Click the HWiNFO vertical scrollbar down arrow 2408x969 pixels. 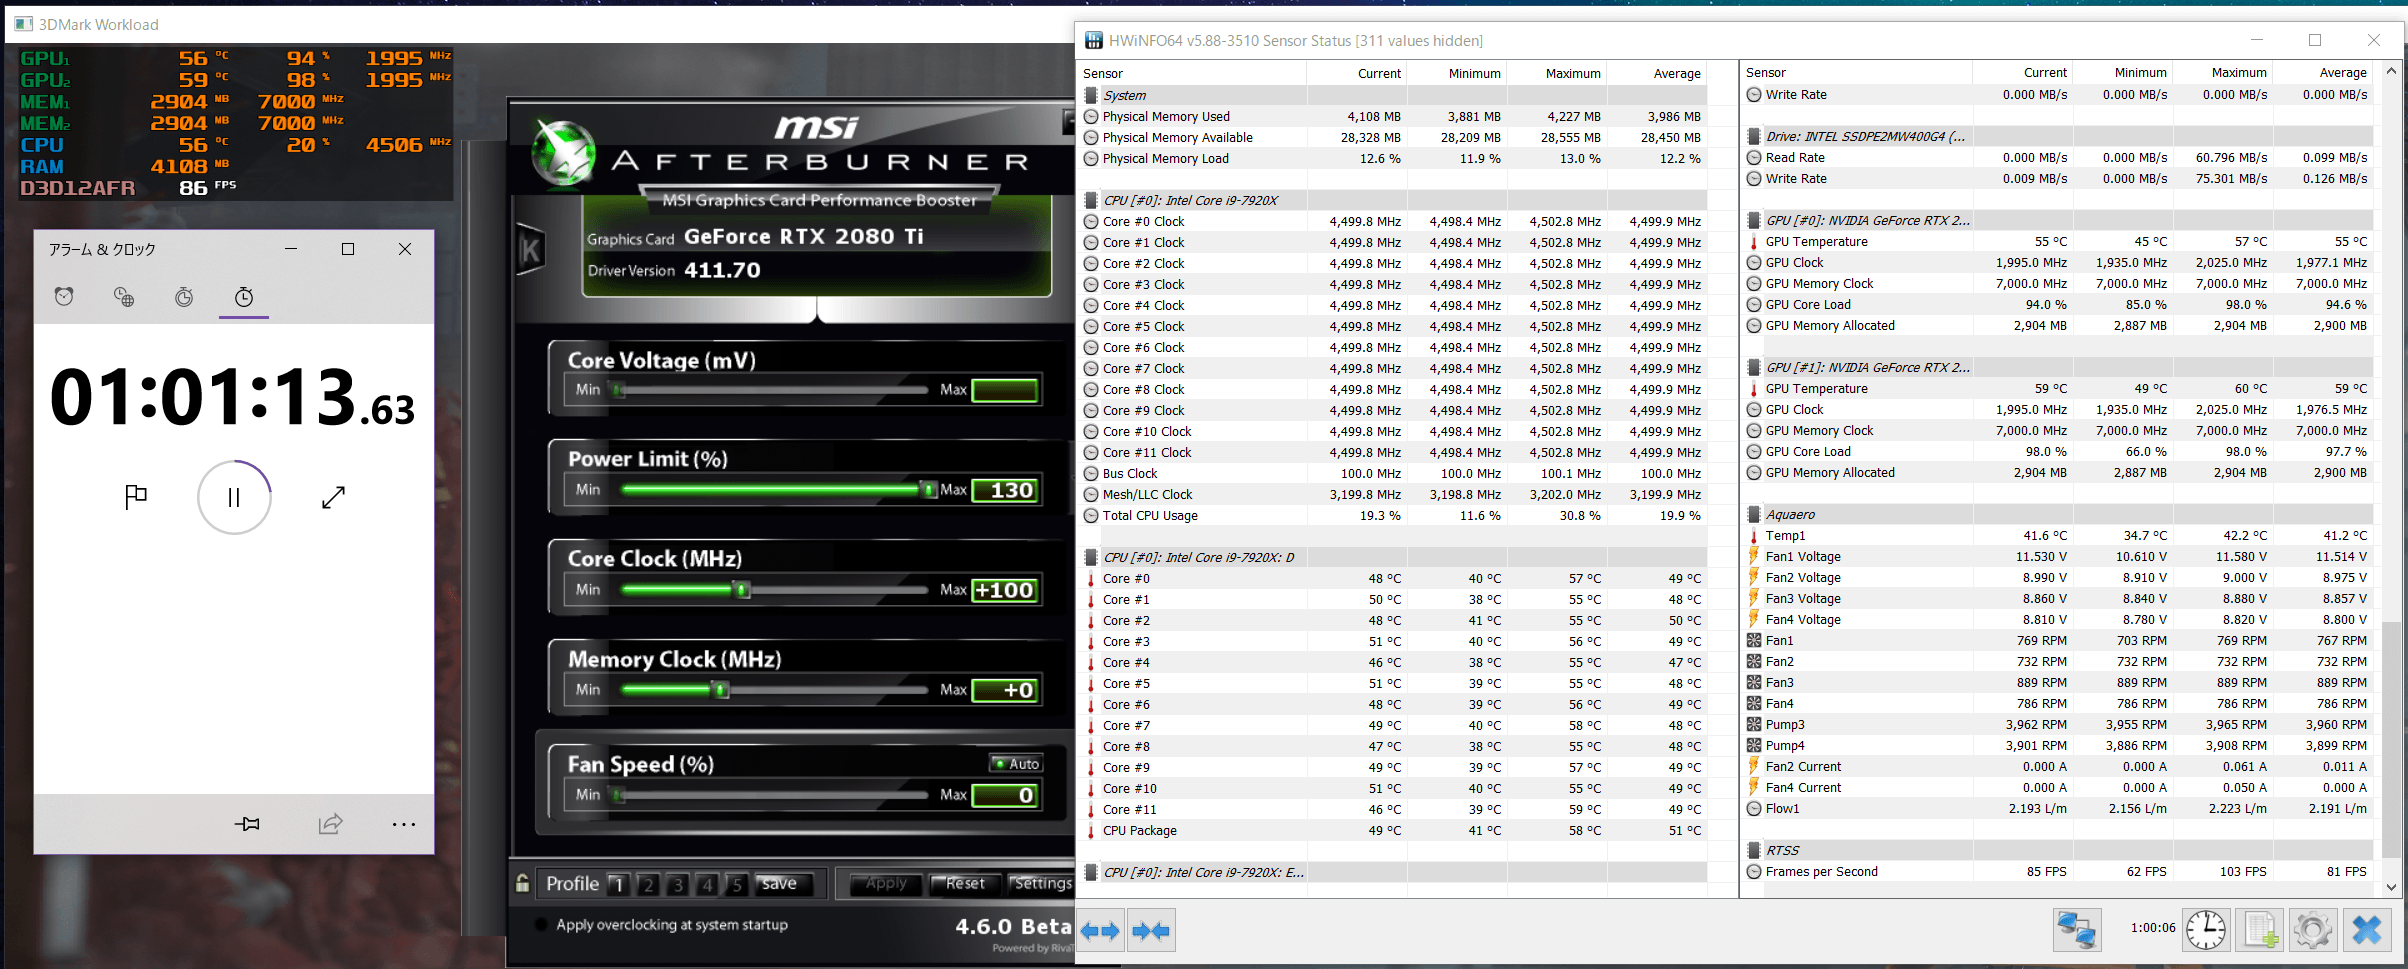(2391, 886)
